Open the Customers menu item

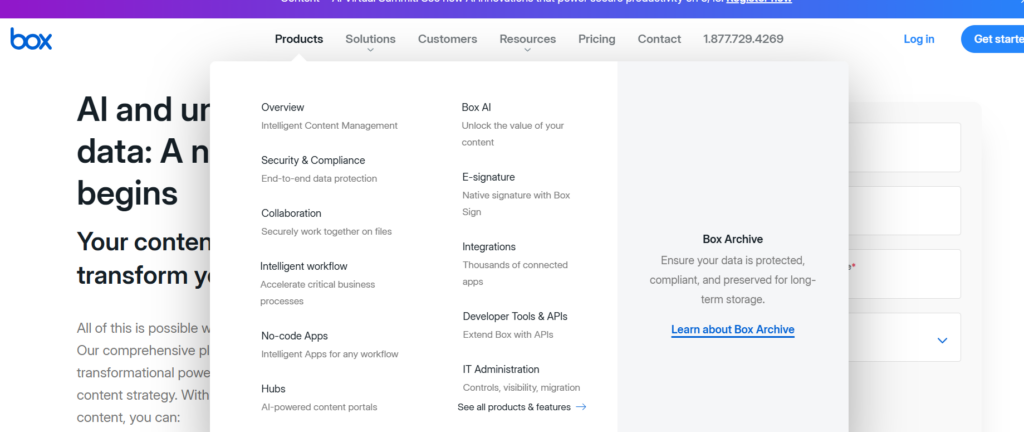tap(447, 40)
